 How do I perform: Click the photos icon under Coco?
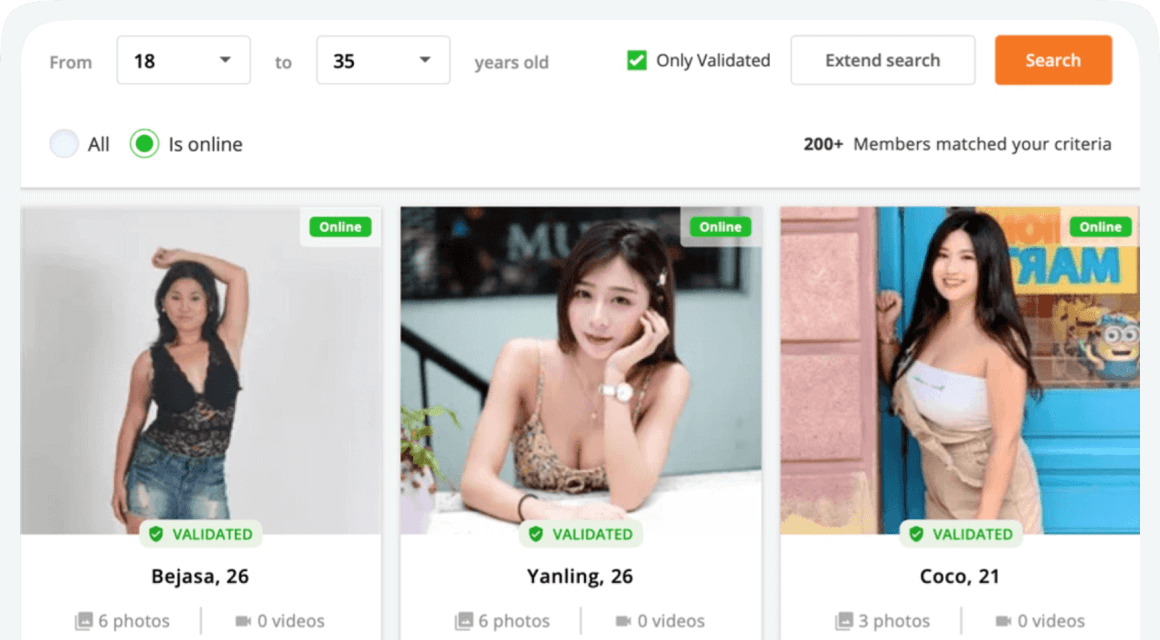tap(845, 621)
